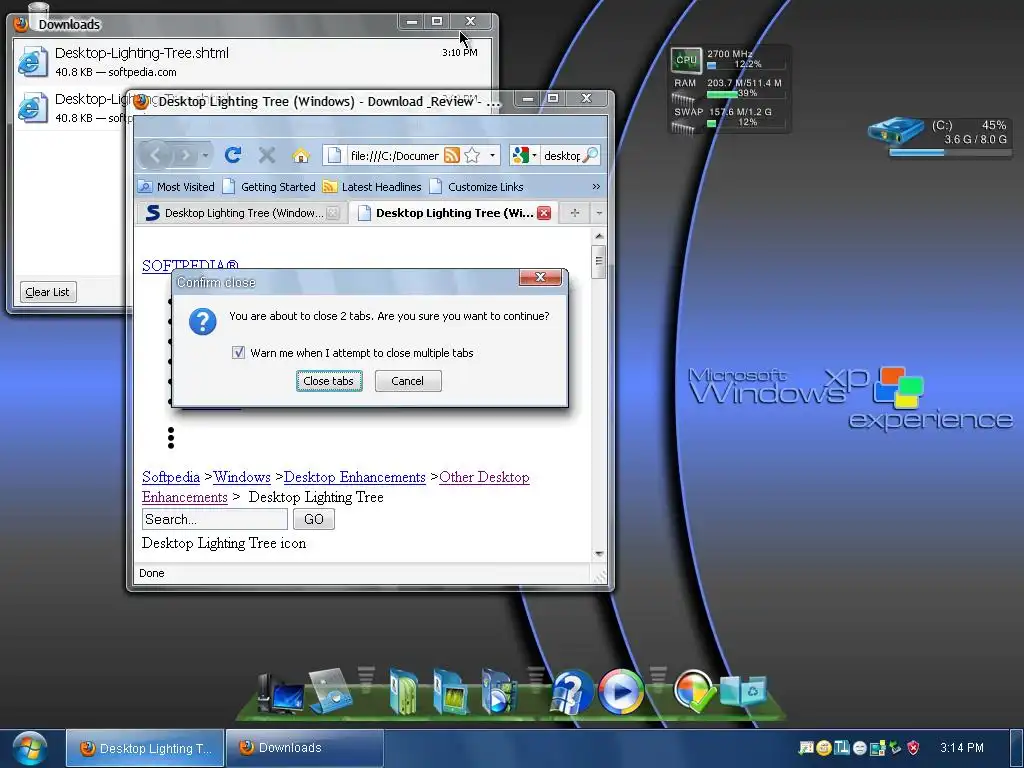Open Windows Media Player from the dock
This screenshot has width=1024, height=768.
[621, 691]
